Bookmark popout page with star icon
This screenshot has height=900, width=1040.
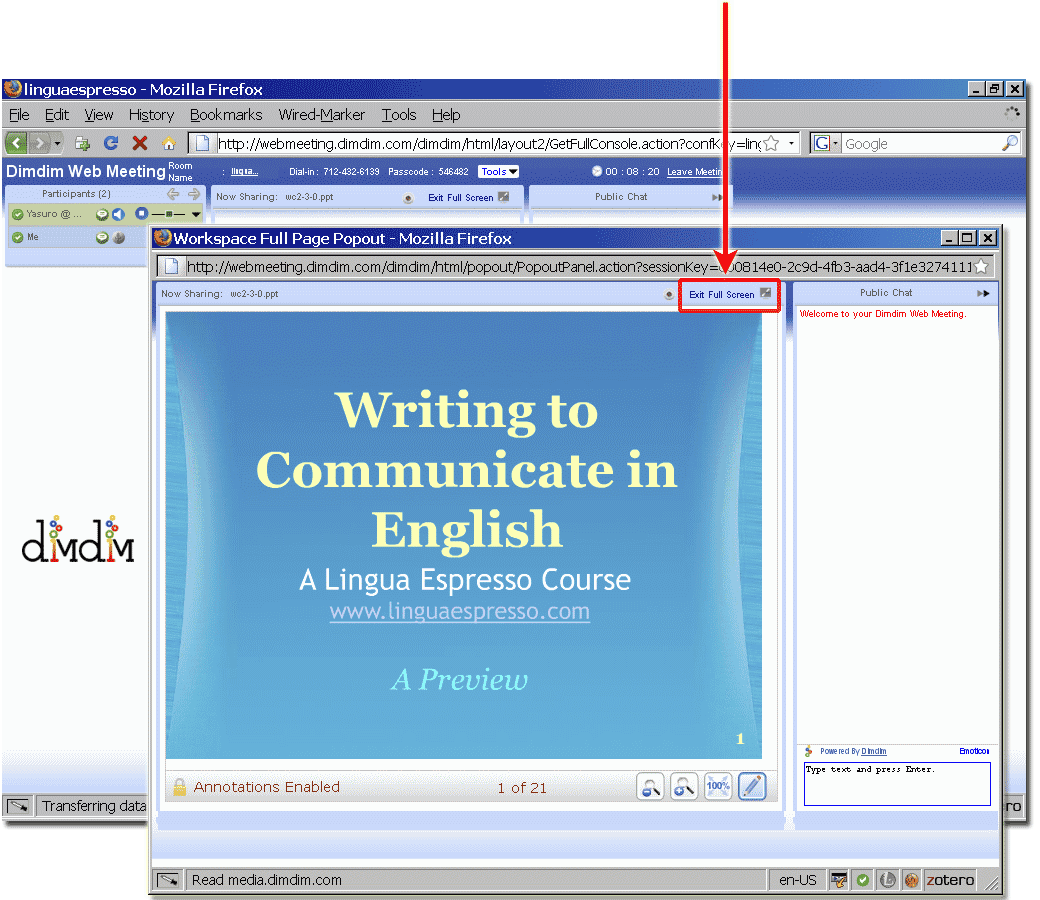click(x=981, y=267)
